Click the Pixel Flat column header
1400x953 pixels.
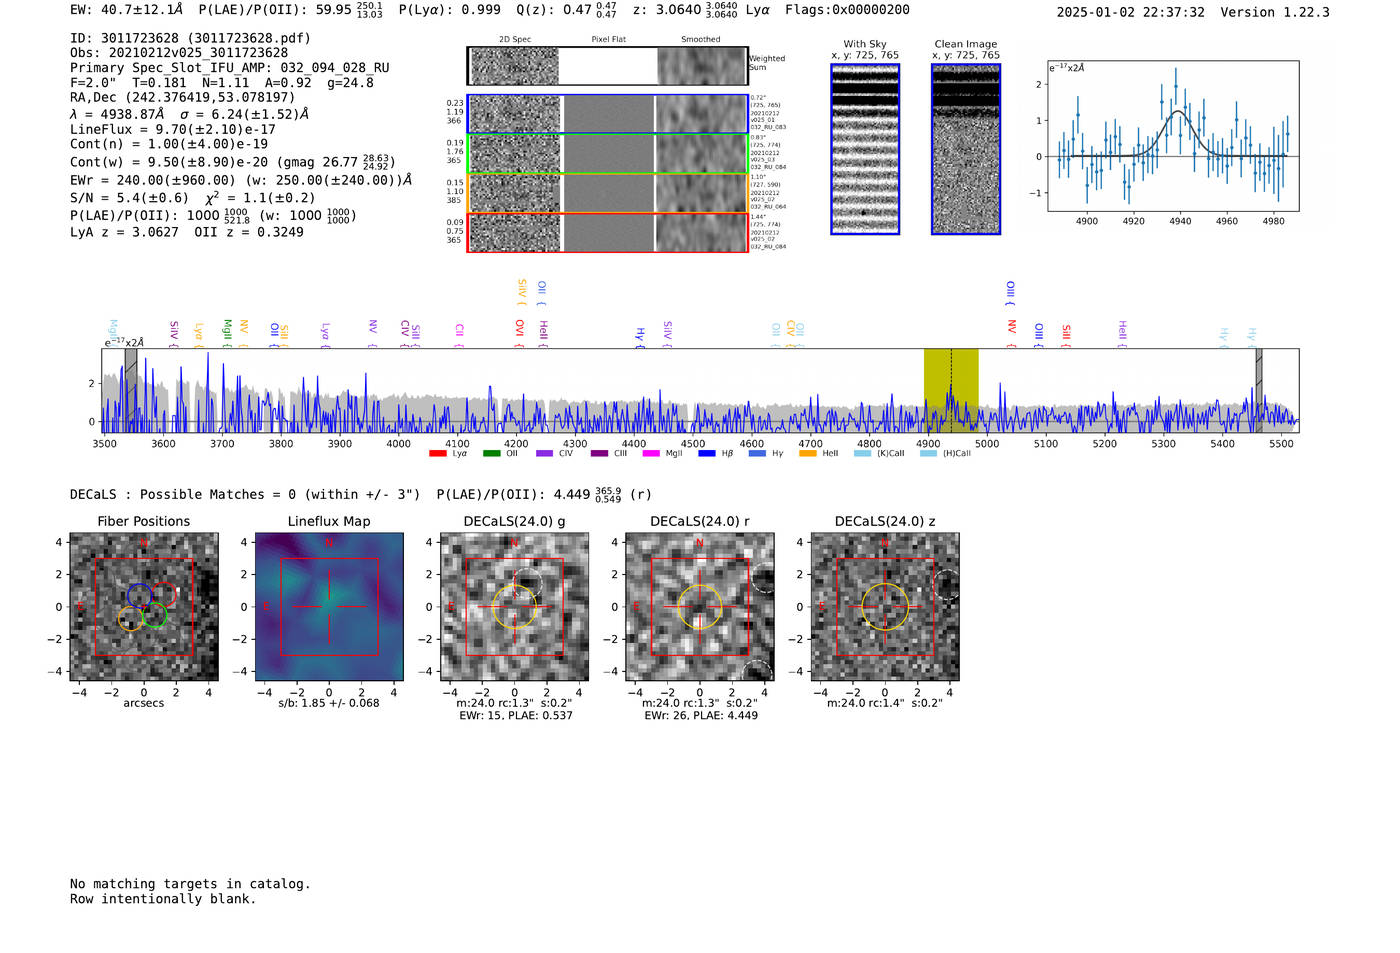[608, 40]
